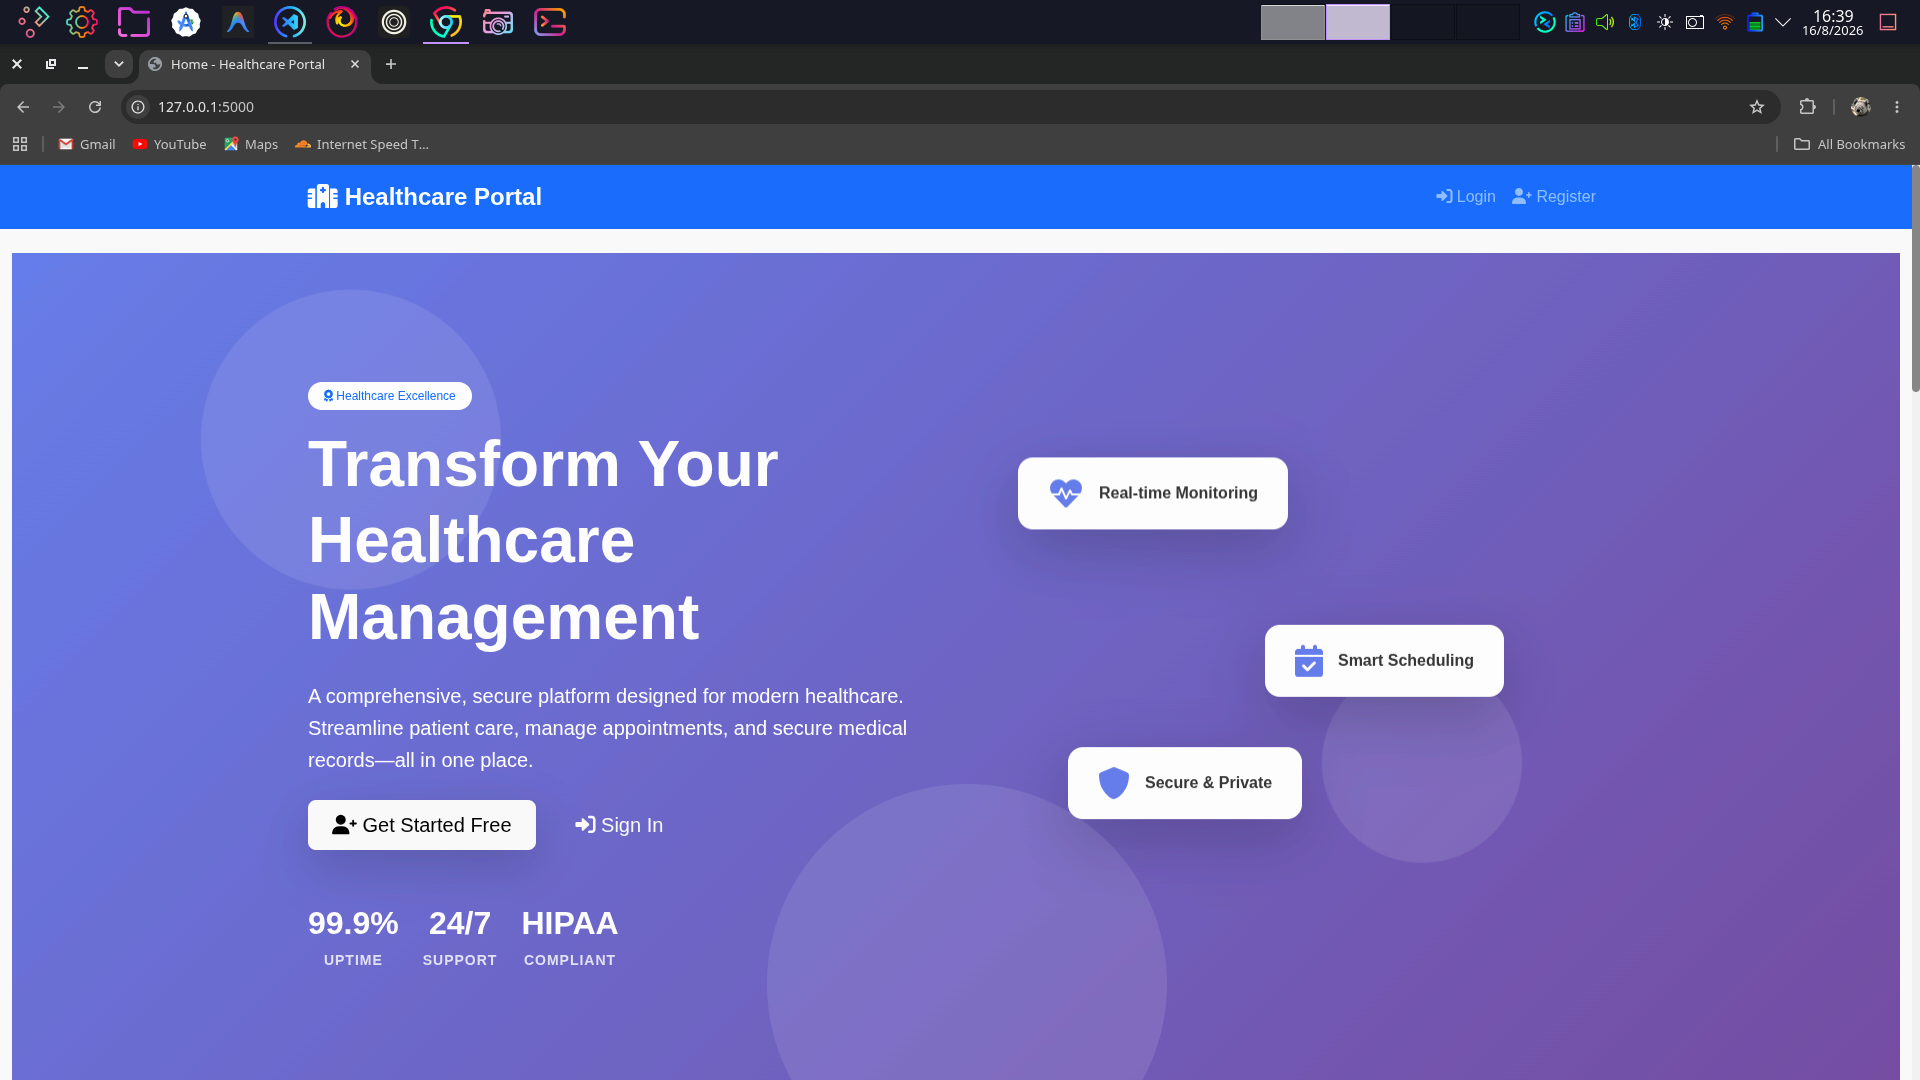
Task: Open the settings gear in the top panel
Action: (x=82, y=22)
